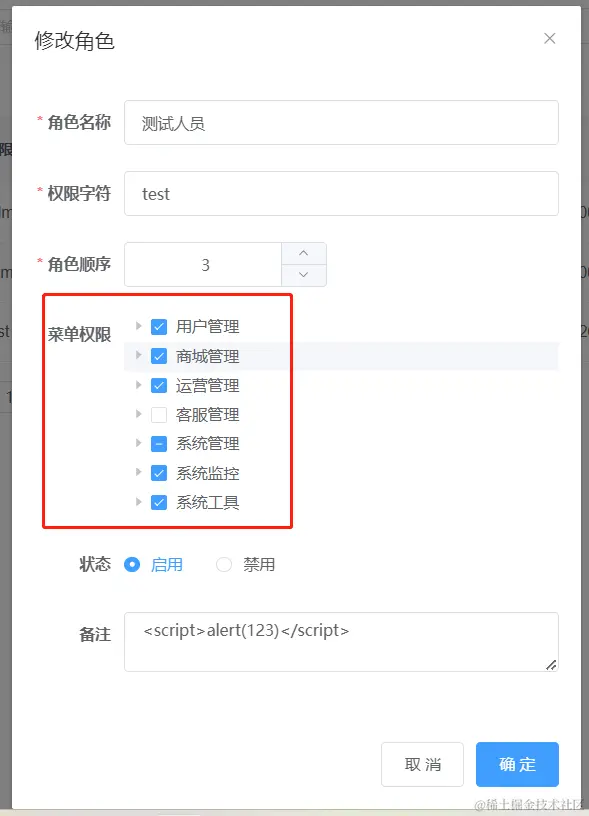Screen dimensions: 589x816
Task: Select the 系统监控 tree label
Action: 208,474
